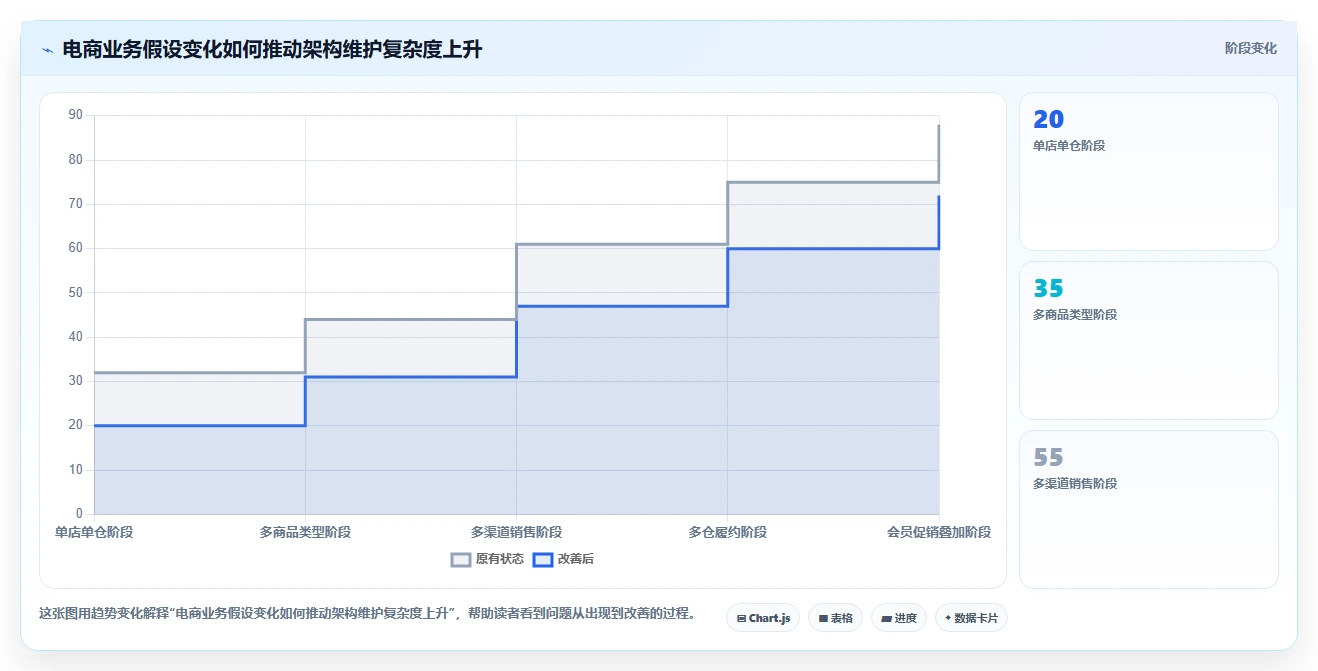Select the 进度 tag
Screen dimensions: 1318x671
[899, 618]
